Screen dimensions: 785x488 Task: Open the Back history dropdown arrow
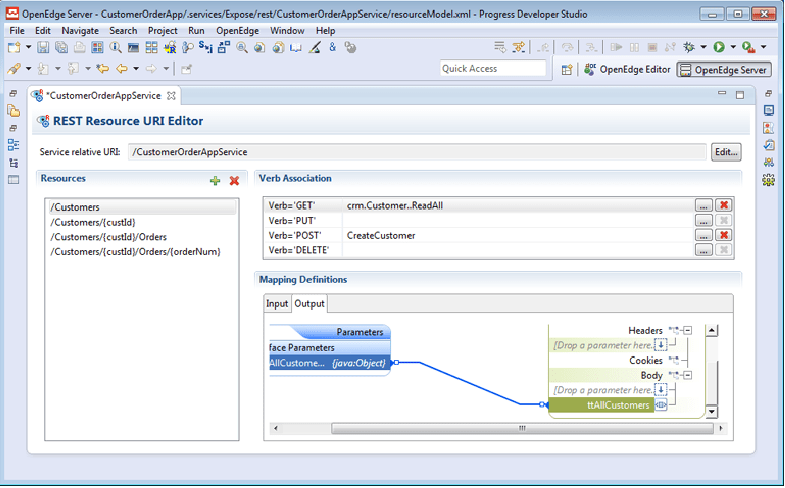136,69
